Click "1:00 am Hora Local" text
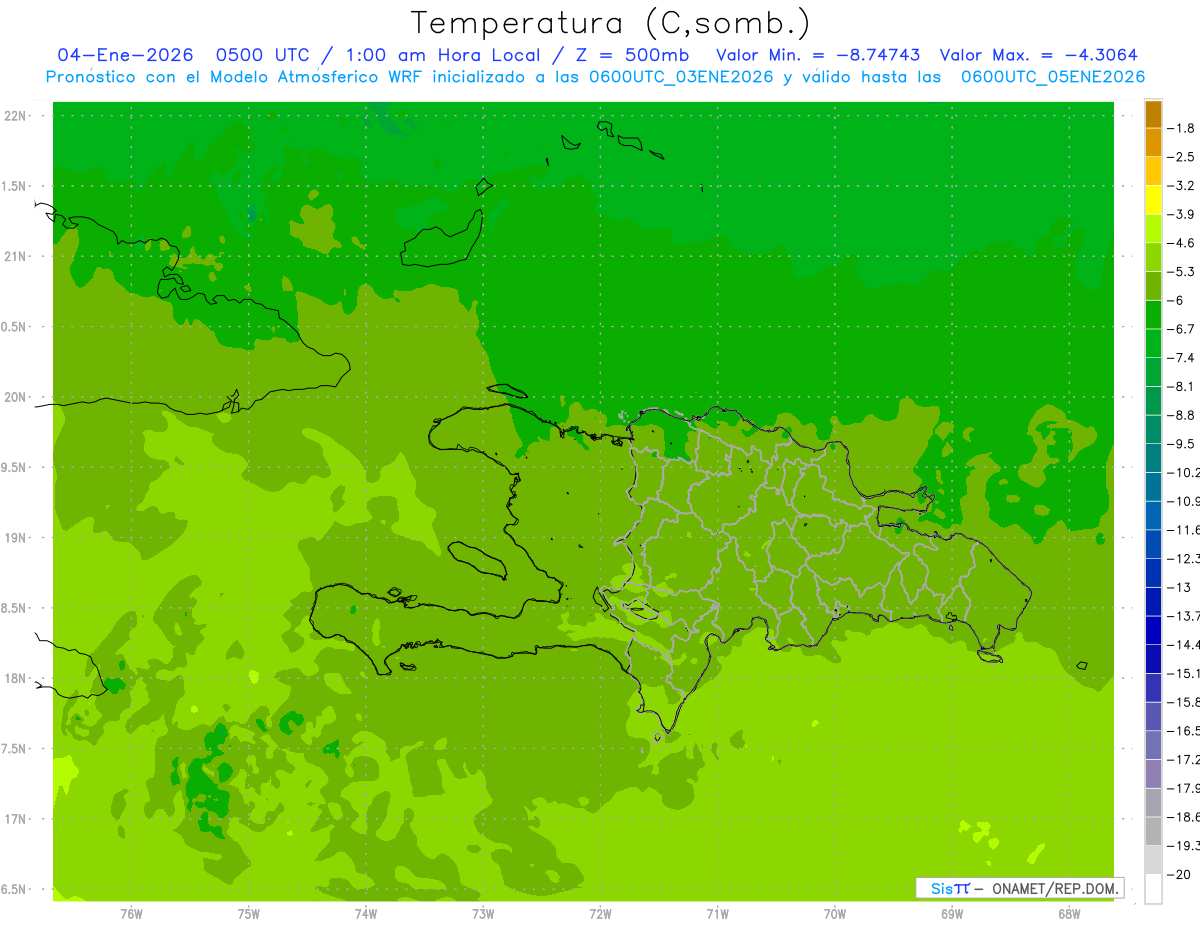1200x927 pixels. (x=443, y=55)
